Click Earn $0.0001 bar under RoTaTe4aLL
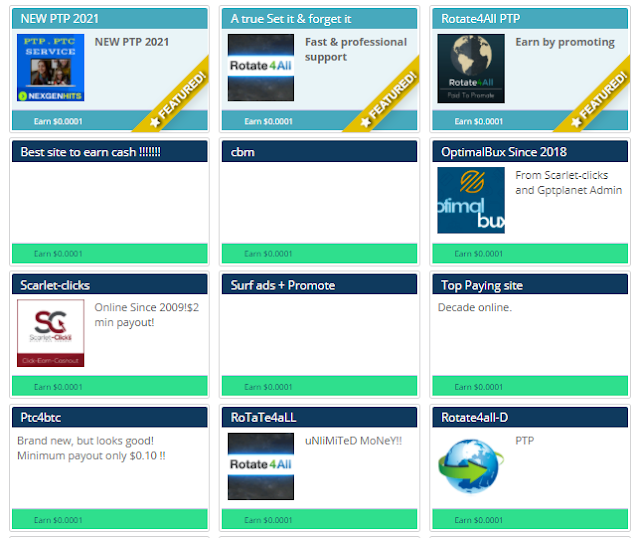640x538 pixels. pyautogui.click(x=320, y=519)
